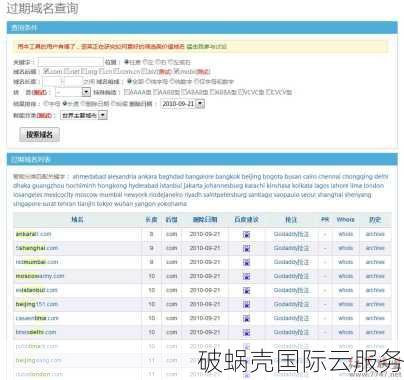The height and width of the screenshot is (380, 404).
Task: Click the Baidu suggestion icon in the shanghai row
Action: (x=246, y=248)
